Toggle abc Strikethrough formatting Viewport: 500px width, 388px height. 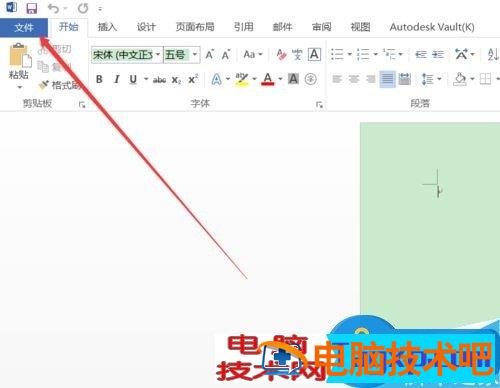(x=159, y=80)
